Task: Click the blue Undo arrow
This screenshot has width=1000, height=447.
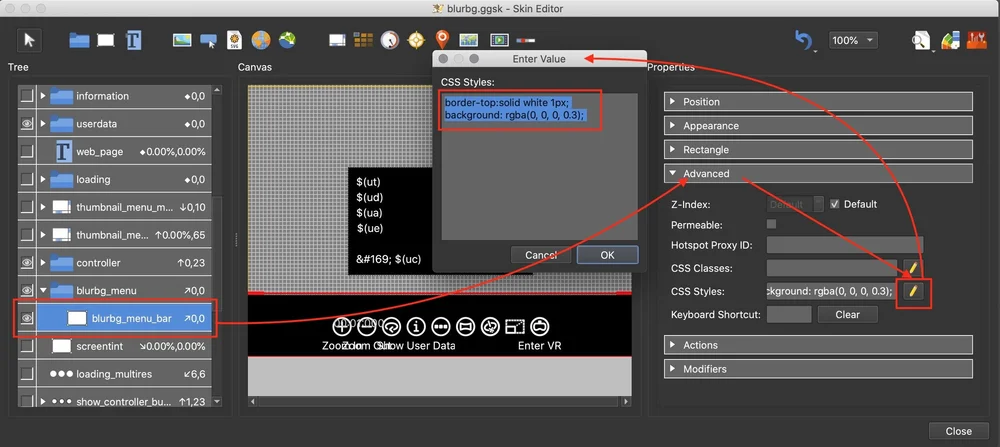Action: click(x=804, y=40)
